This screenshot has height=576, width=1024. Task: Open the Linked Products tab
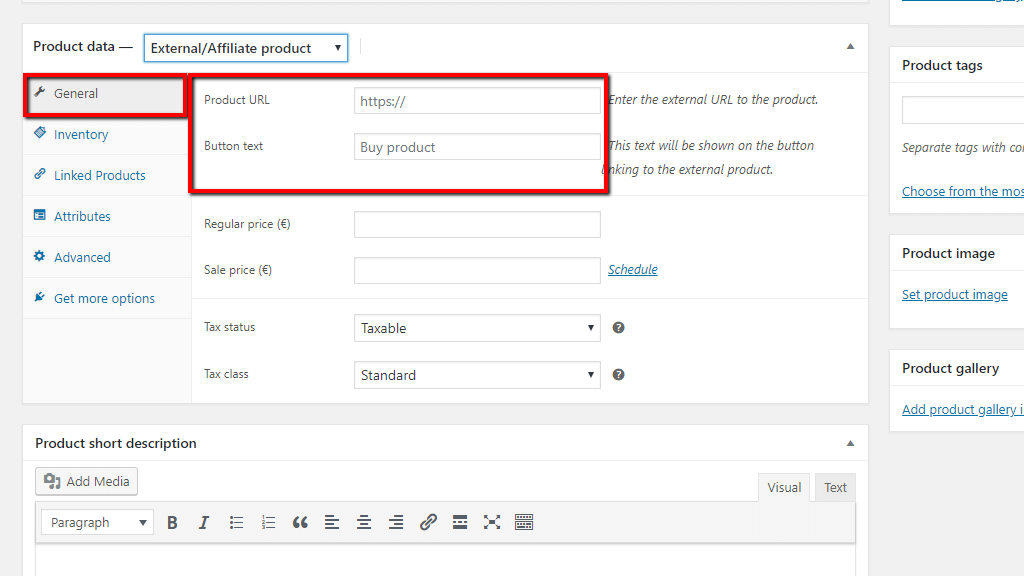point(107,176)
